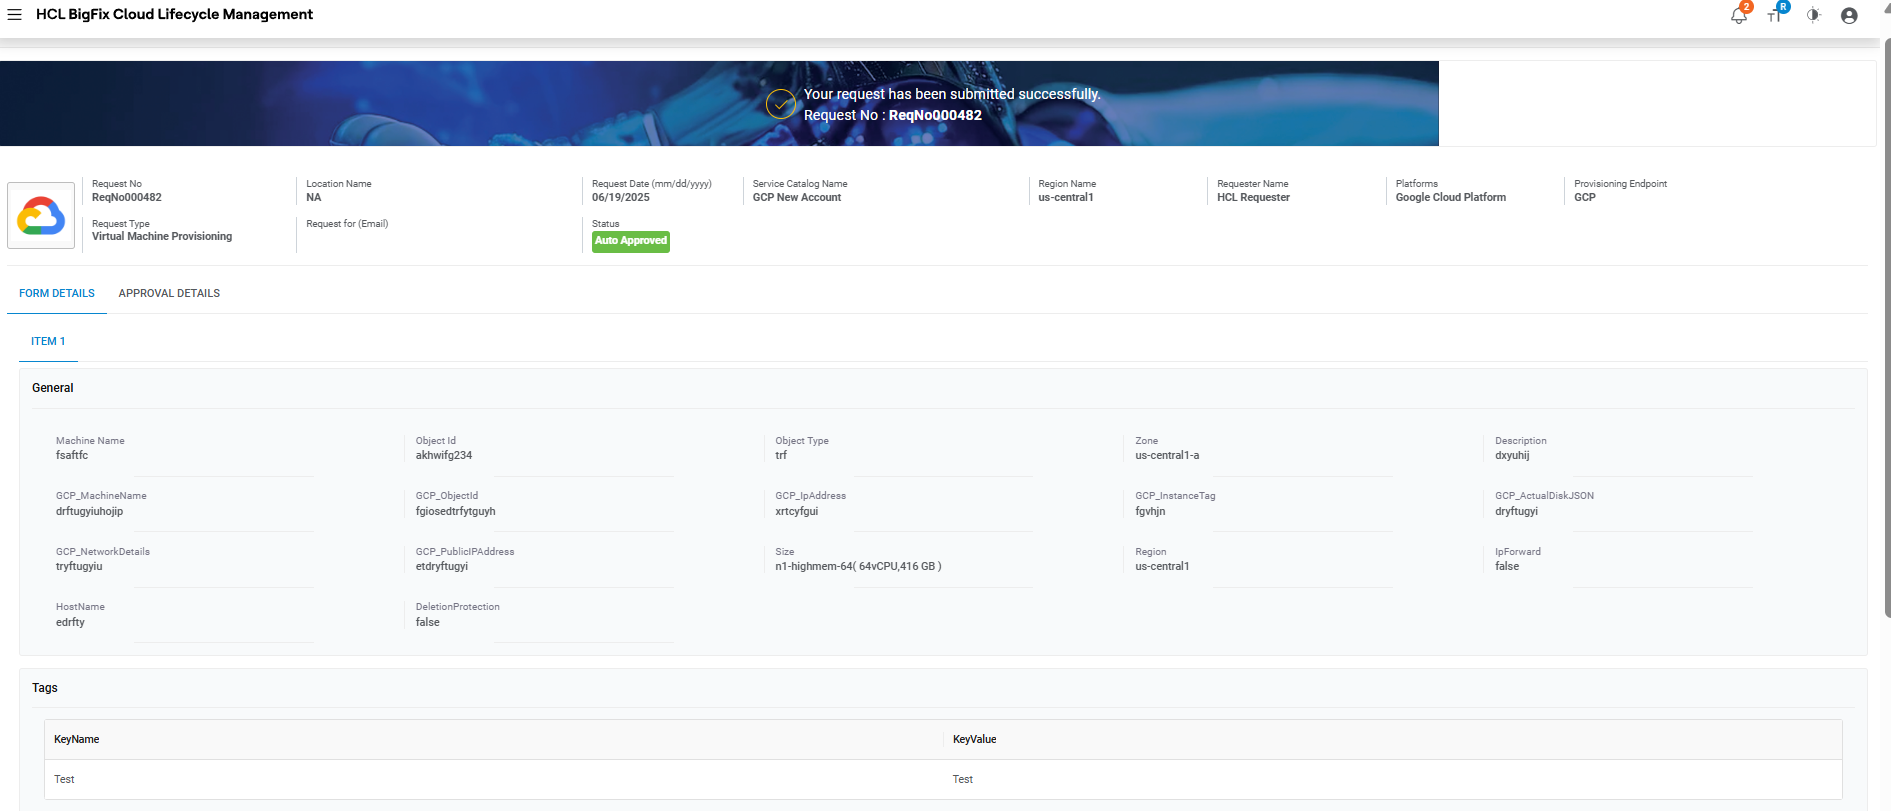The width and height of the screenshot is (1891, 811).
Task: Click the Region Name value in header
Action: (x=1066, y=198)
